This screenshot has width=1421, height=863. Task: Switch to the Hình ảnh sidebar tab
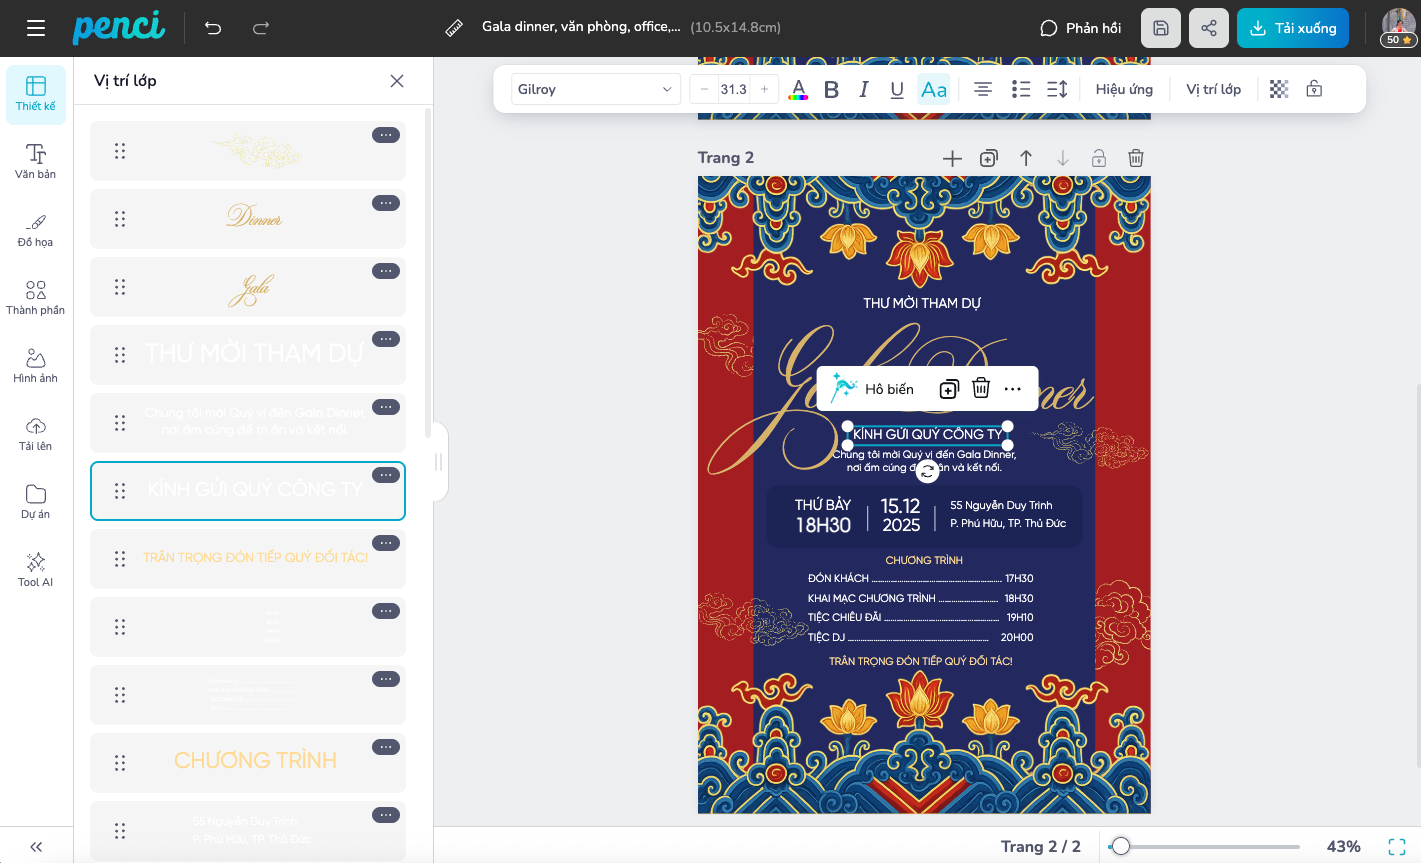(36, 364)
